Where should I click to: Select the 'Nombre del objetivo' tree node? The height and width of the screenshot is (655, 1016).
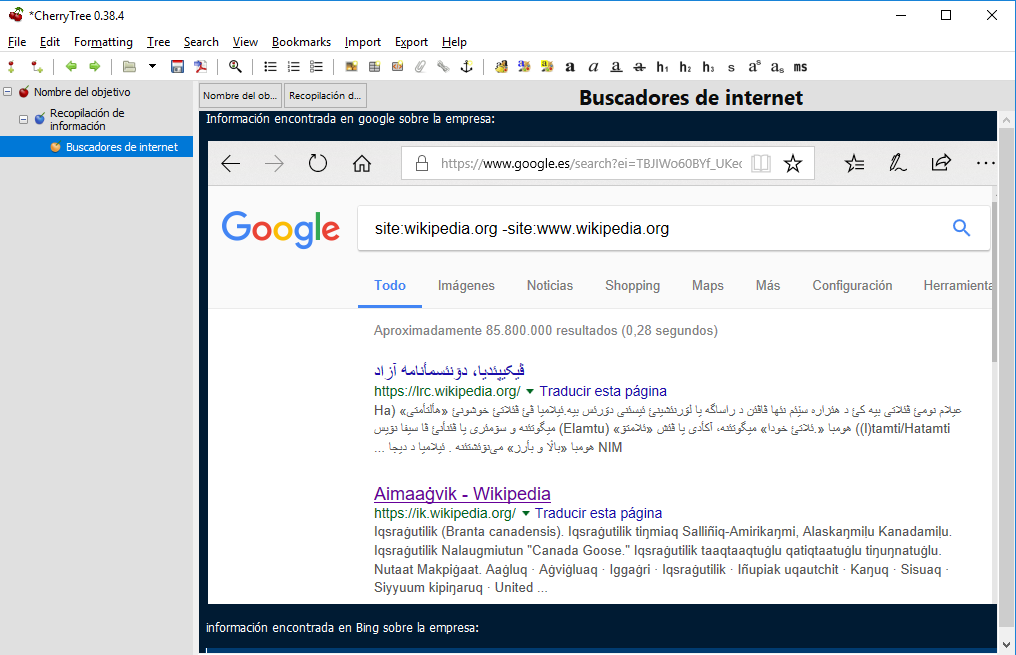coord(82,92)
